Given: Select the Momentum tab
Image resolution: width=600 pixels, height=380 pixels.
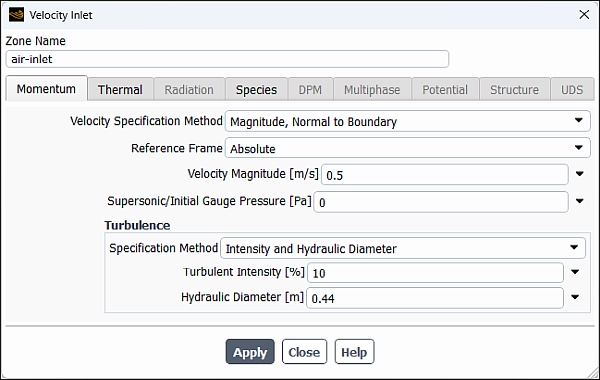Looking at the screenshot, I should point(46,89).
